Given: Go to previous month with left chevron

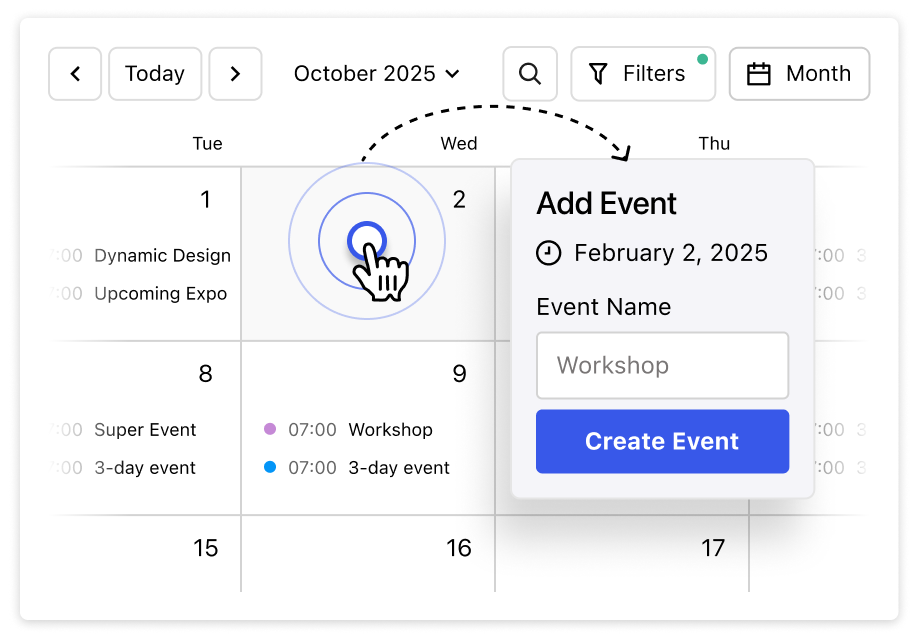Looking at the screenshot, I should (x=75, y=74).
